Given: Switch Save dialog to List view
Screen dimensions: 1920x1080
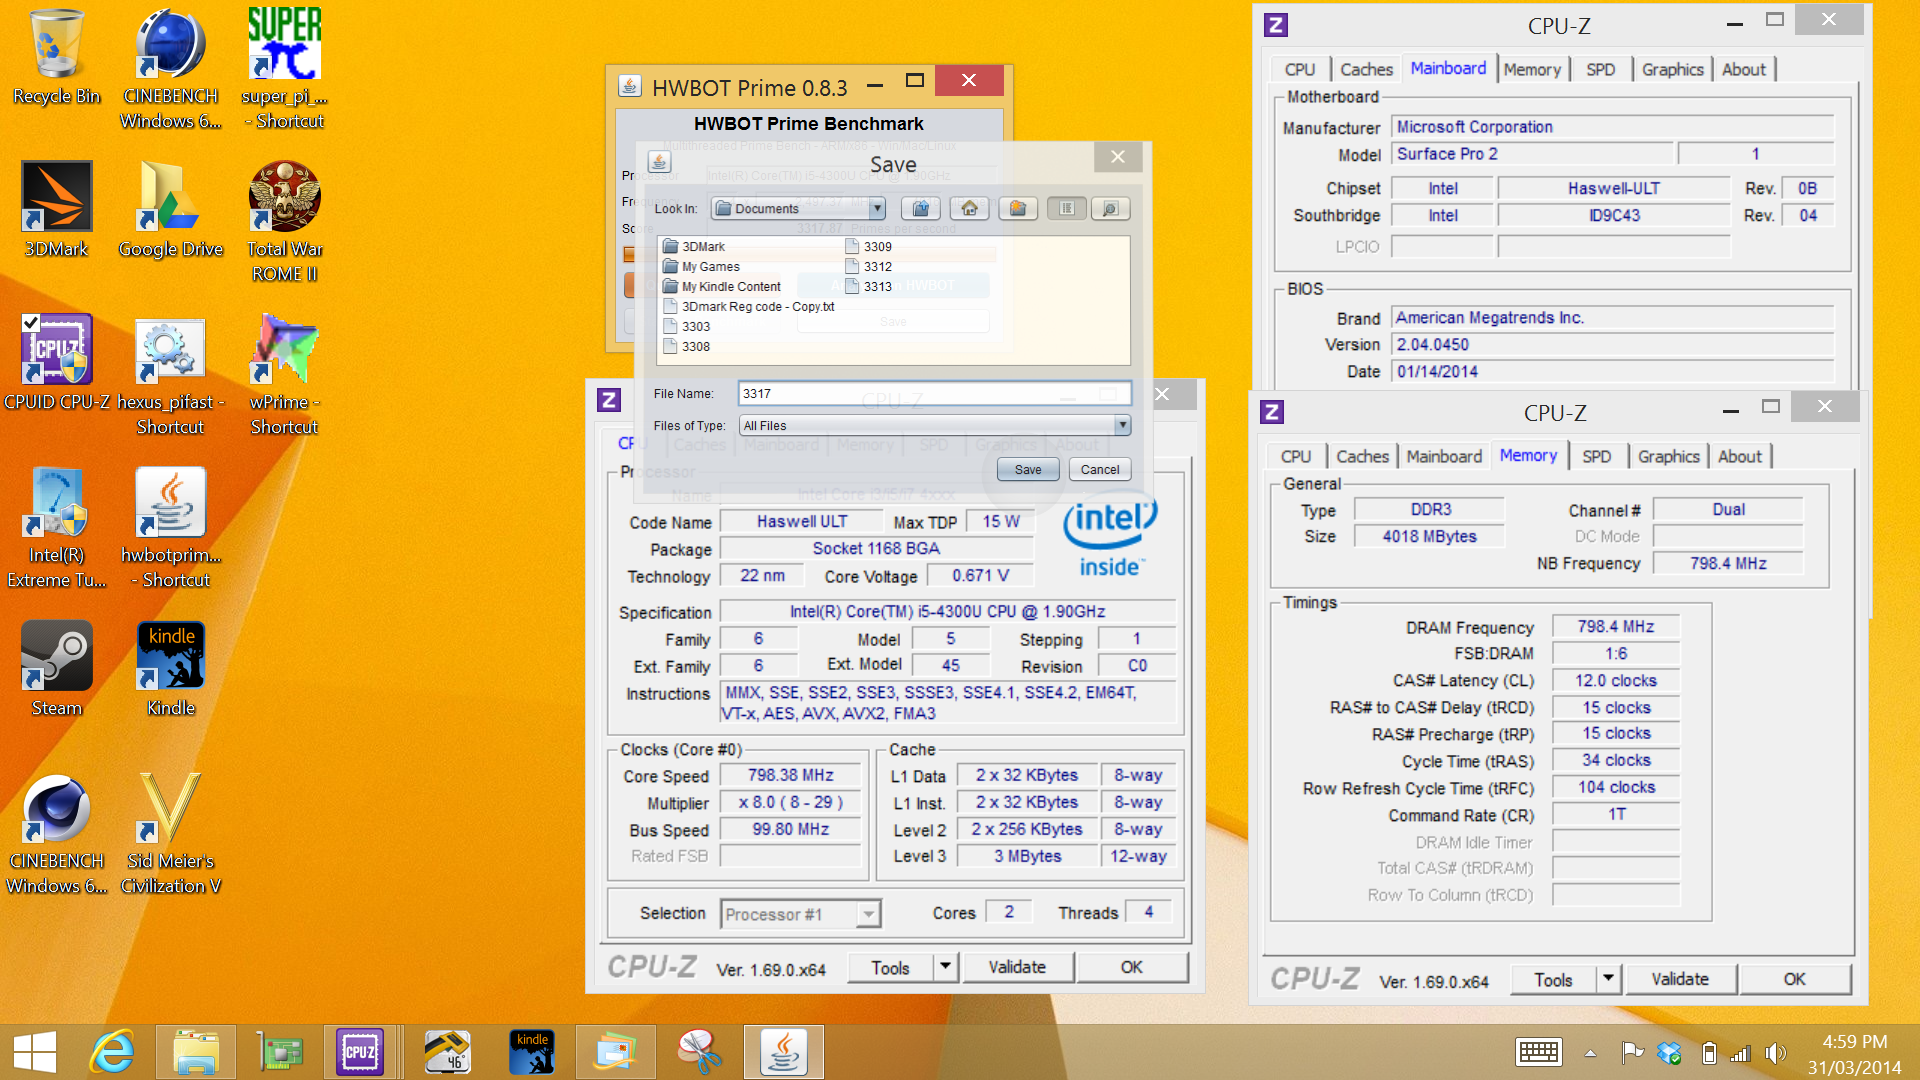Looking at the screenshot, I should pos(1066,208).
